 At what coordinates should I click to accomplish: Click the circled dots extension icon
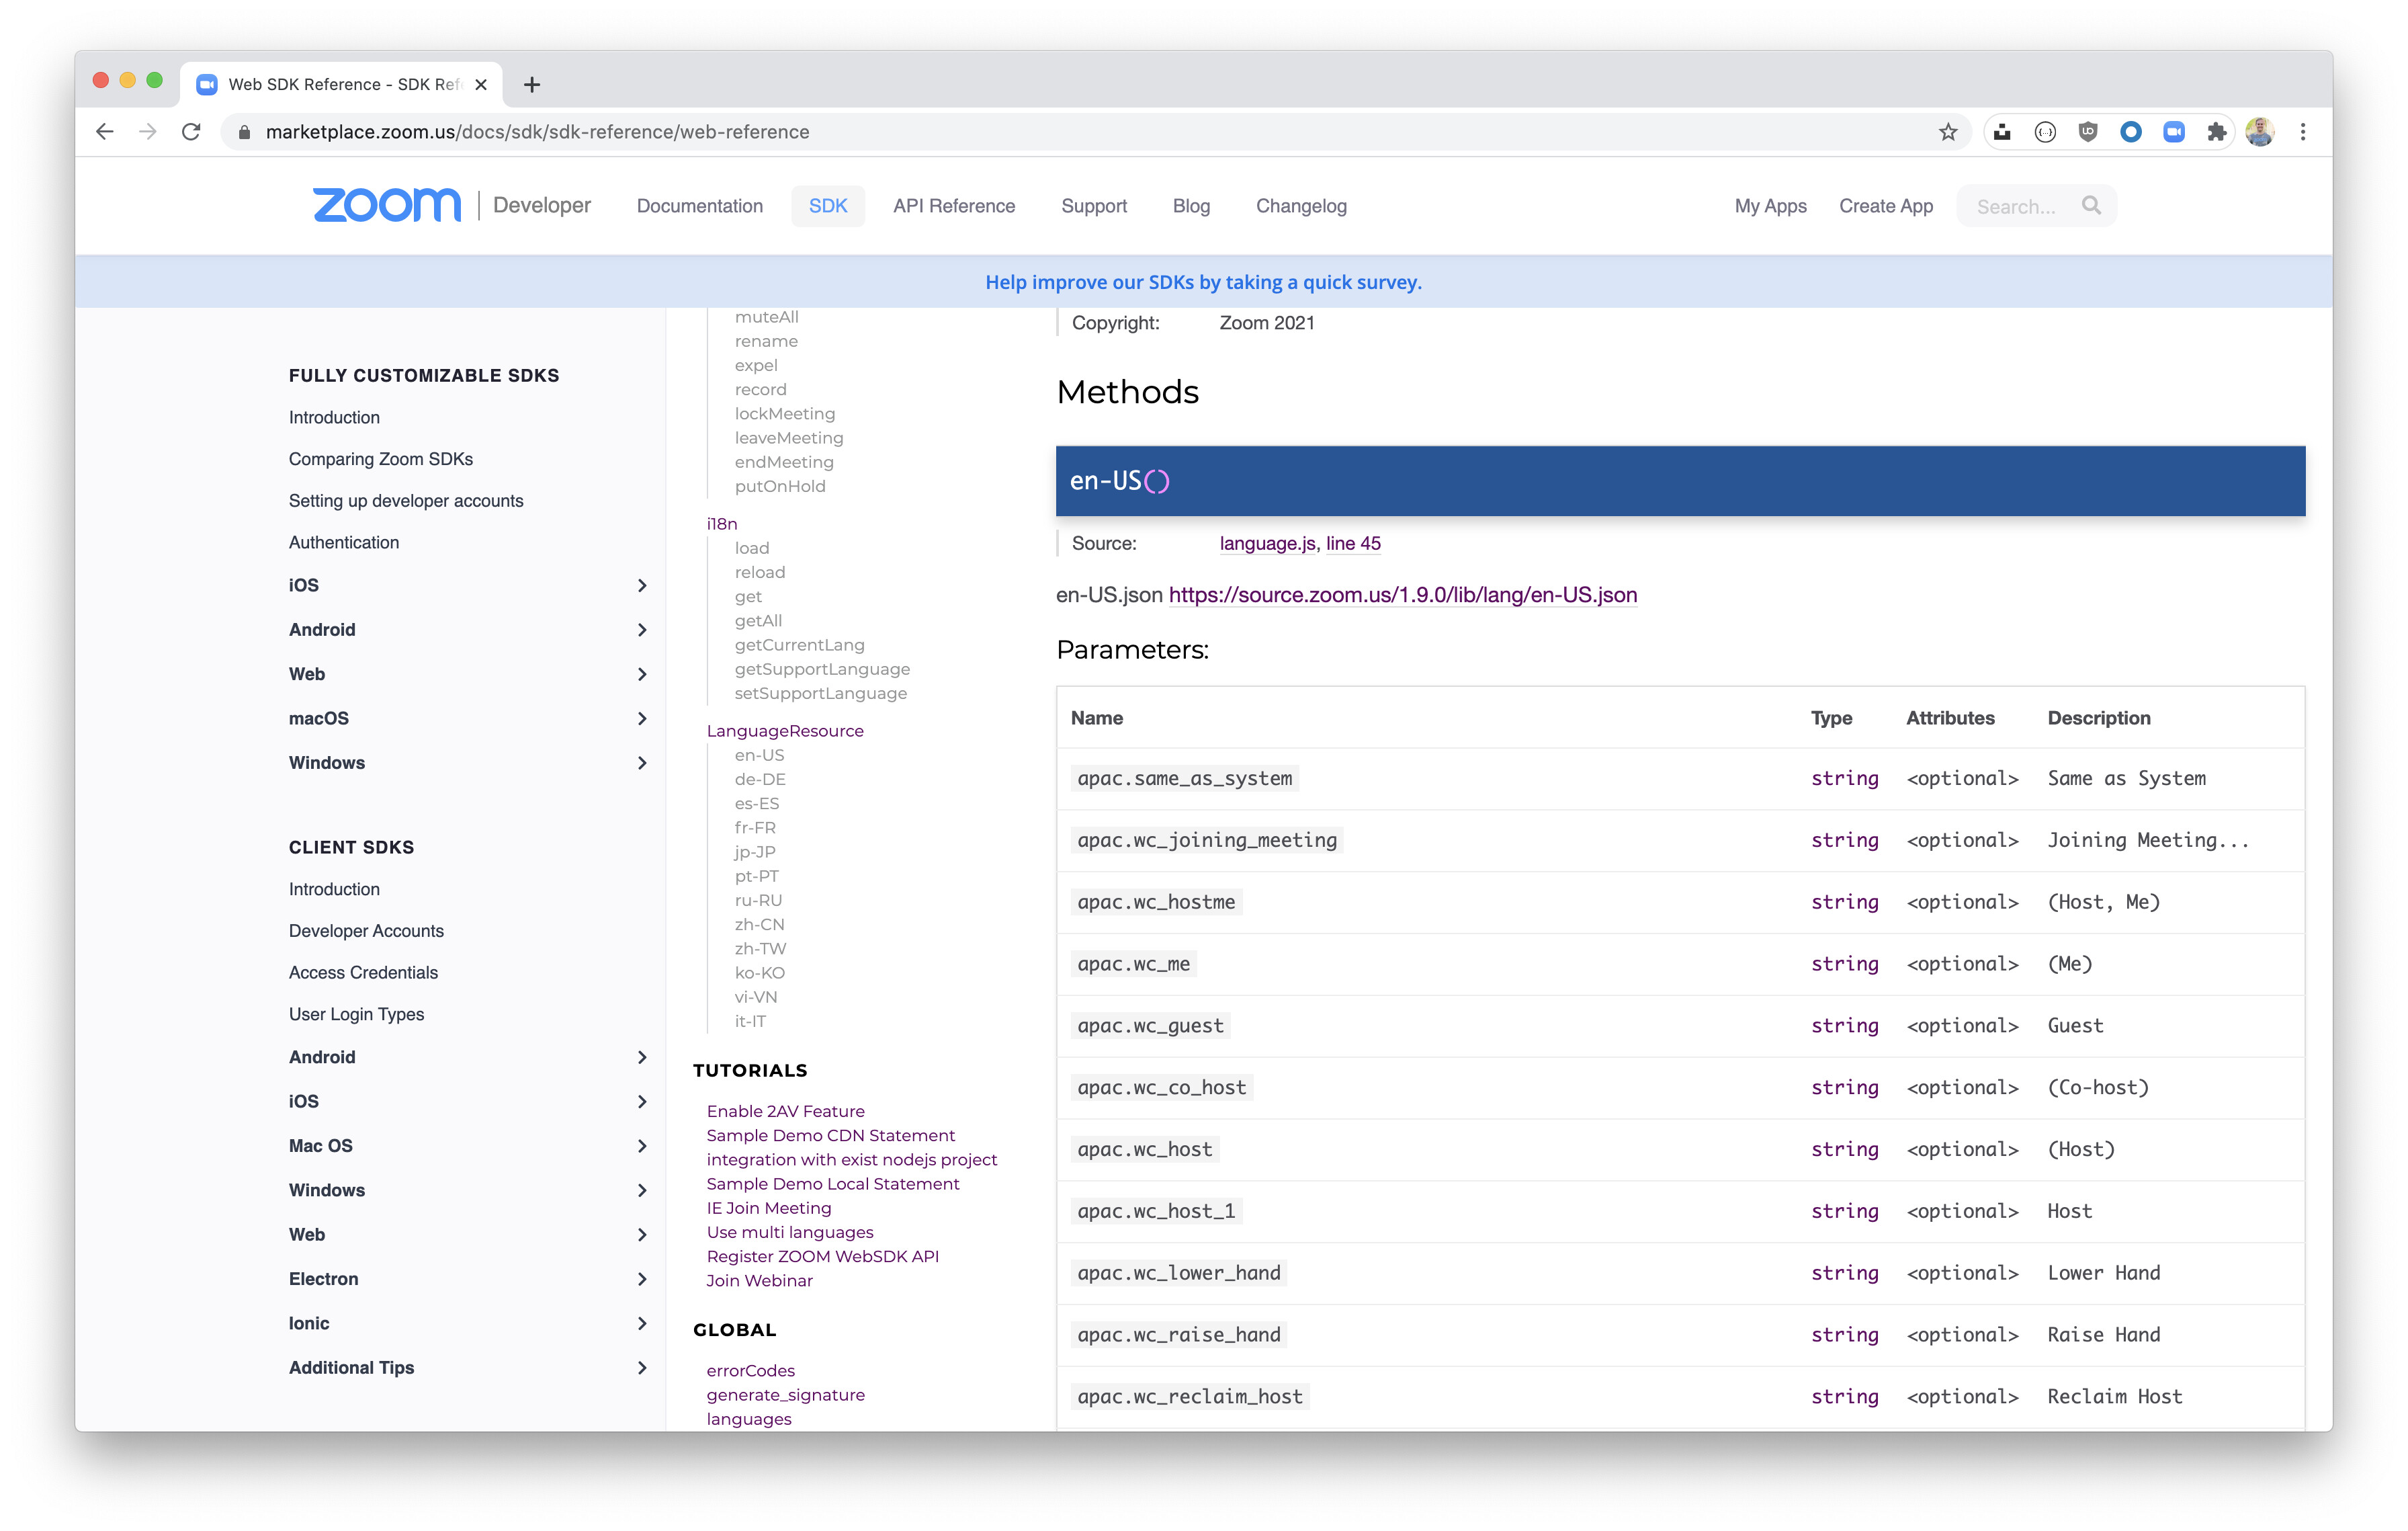pos(2045,132)
